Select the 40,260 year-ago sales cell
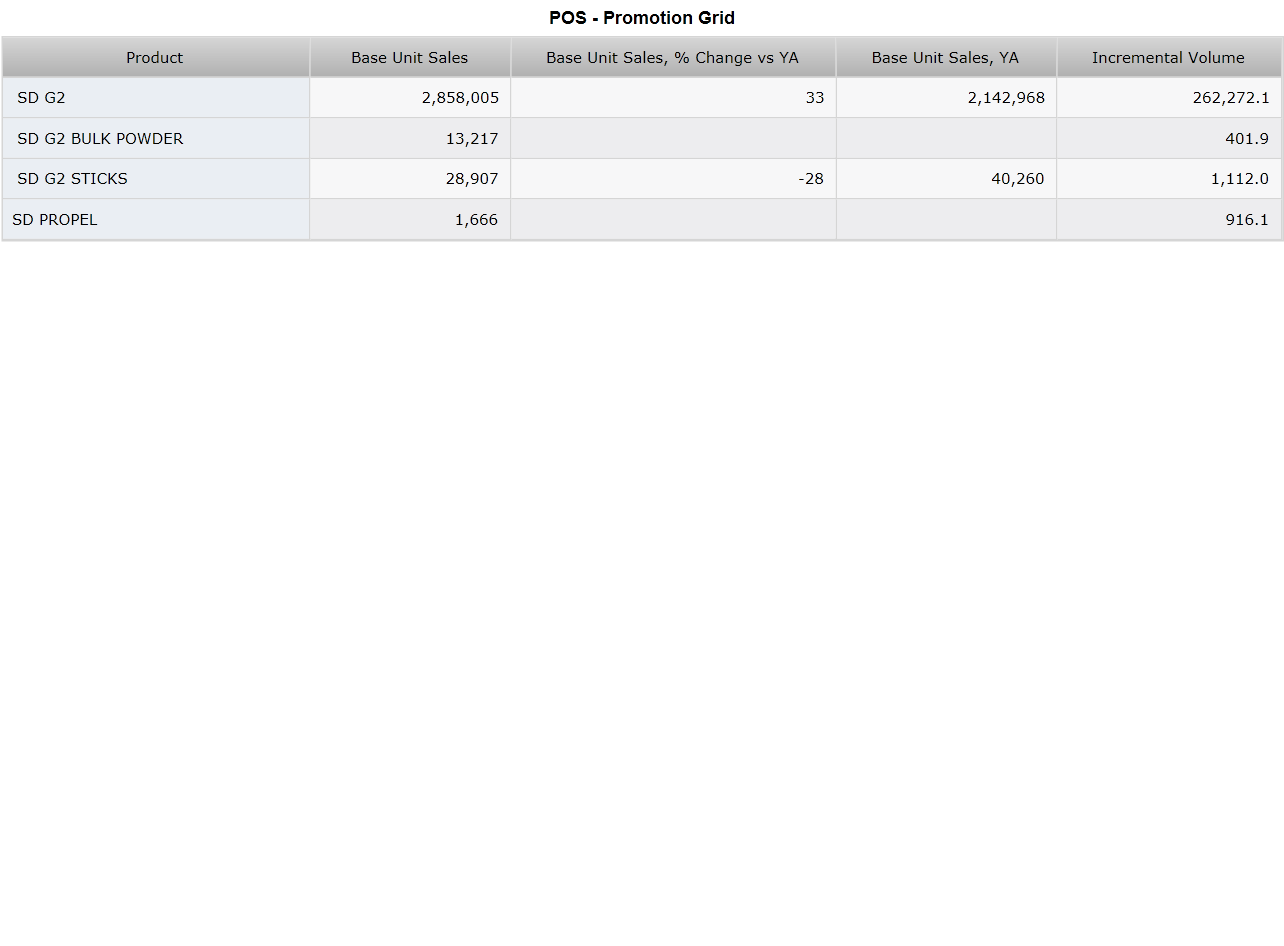The width and height of the screenshot is (1284, 946). click(x=946, y=178)
